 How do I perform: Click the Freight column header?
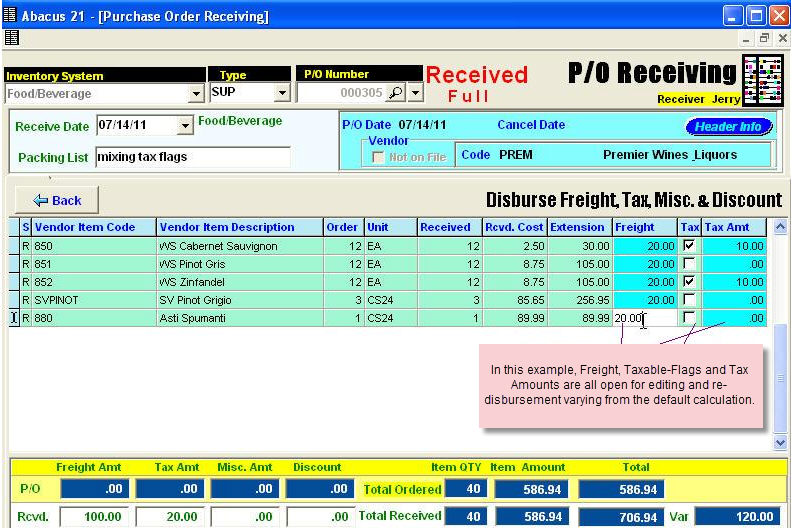coord(645,227)
